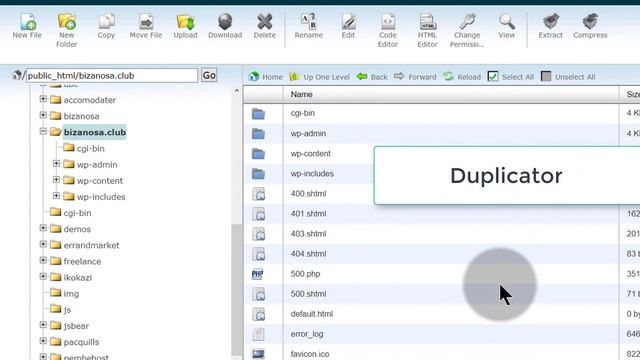Select the js folder in tree

tap(67, 310)
